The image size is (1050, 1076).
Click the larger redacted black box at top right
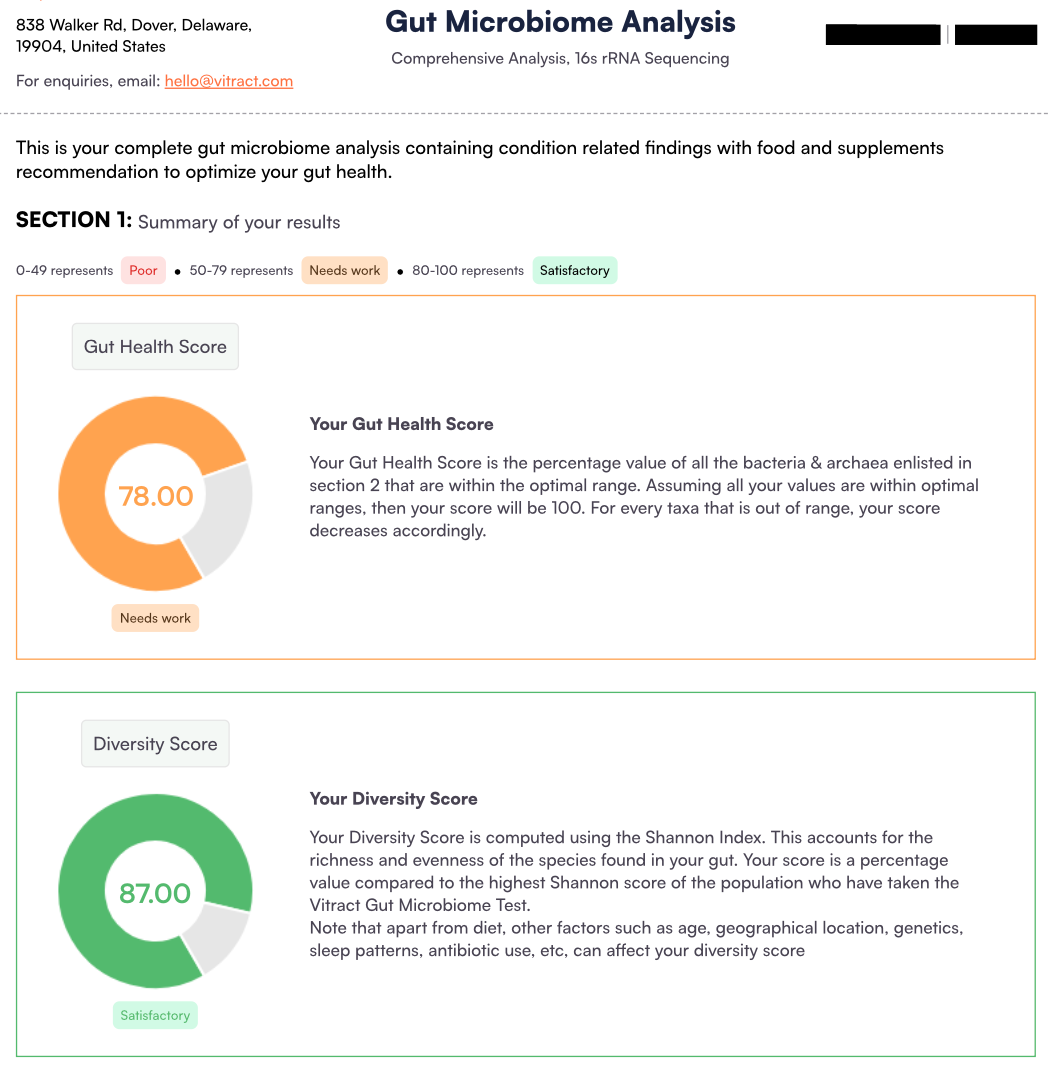(x=883, y=35)
